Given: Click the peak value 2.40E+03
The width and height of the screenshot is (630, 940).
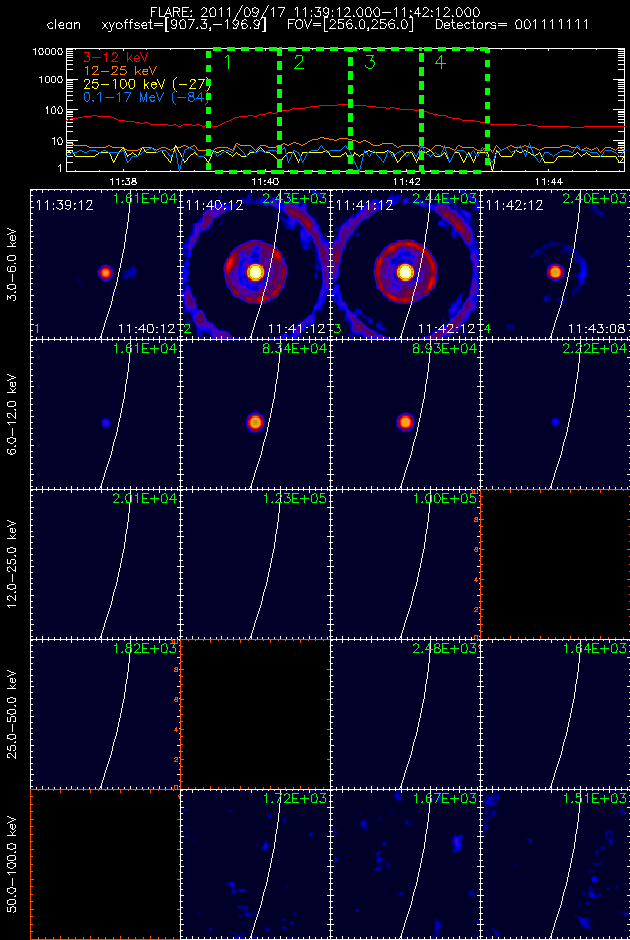Looking at the screenshot, I should pos(595,198).
